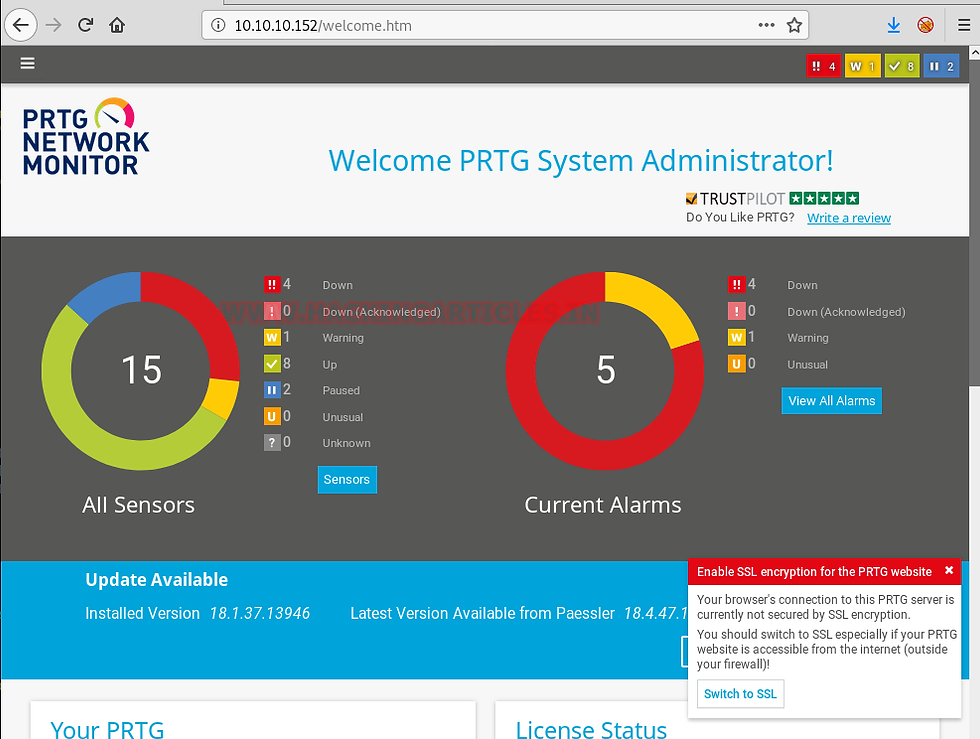The image size is (980, 739).
Task: Click the number 5 in Current Alarms chart
Action: point(606,370)
